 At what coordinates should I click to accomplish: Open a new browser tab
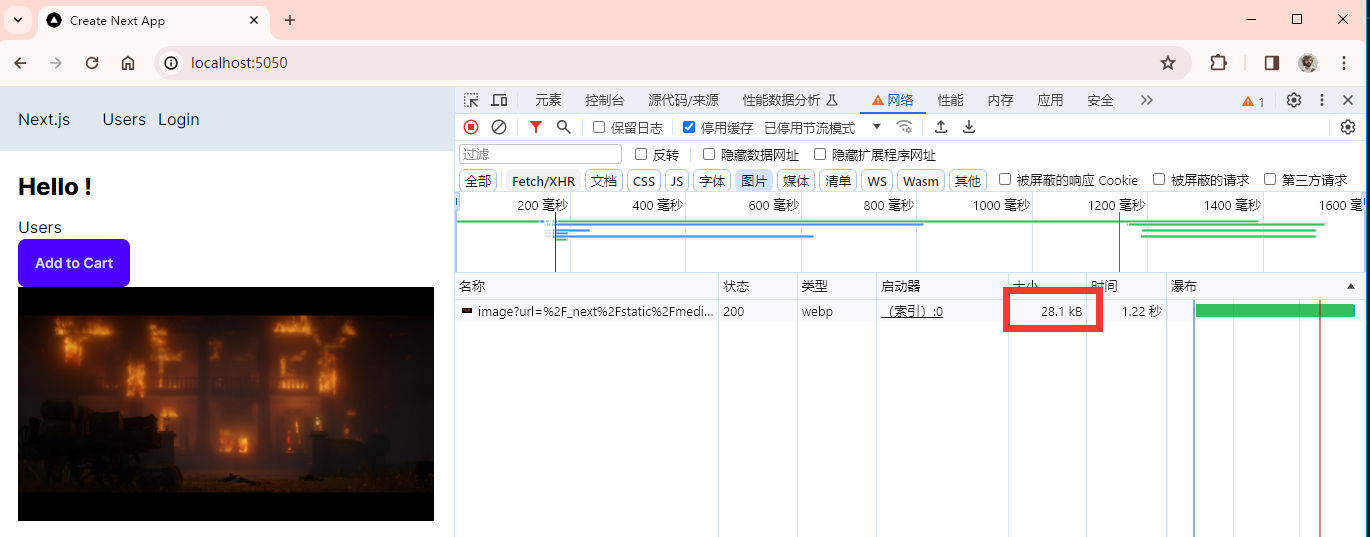(x=290, y=20)
